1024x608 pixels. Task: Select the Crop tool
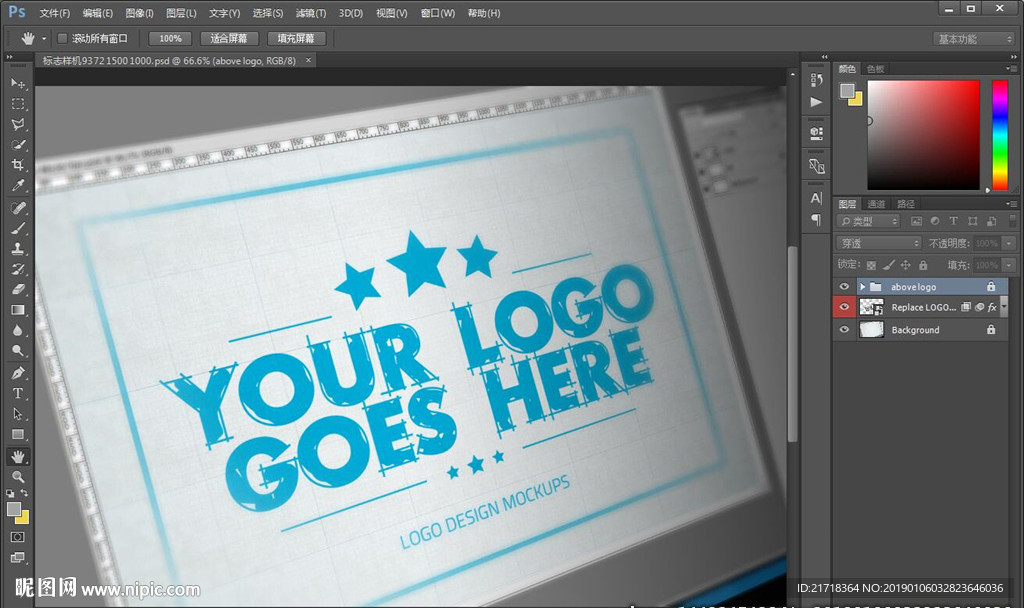coord(18,165)
